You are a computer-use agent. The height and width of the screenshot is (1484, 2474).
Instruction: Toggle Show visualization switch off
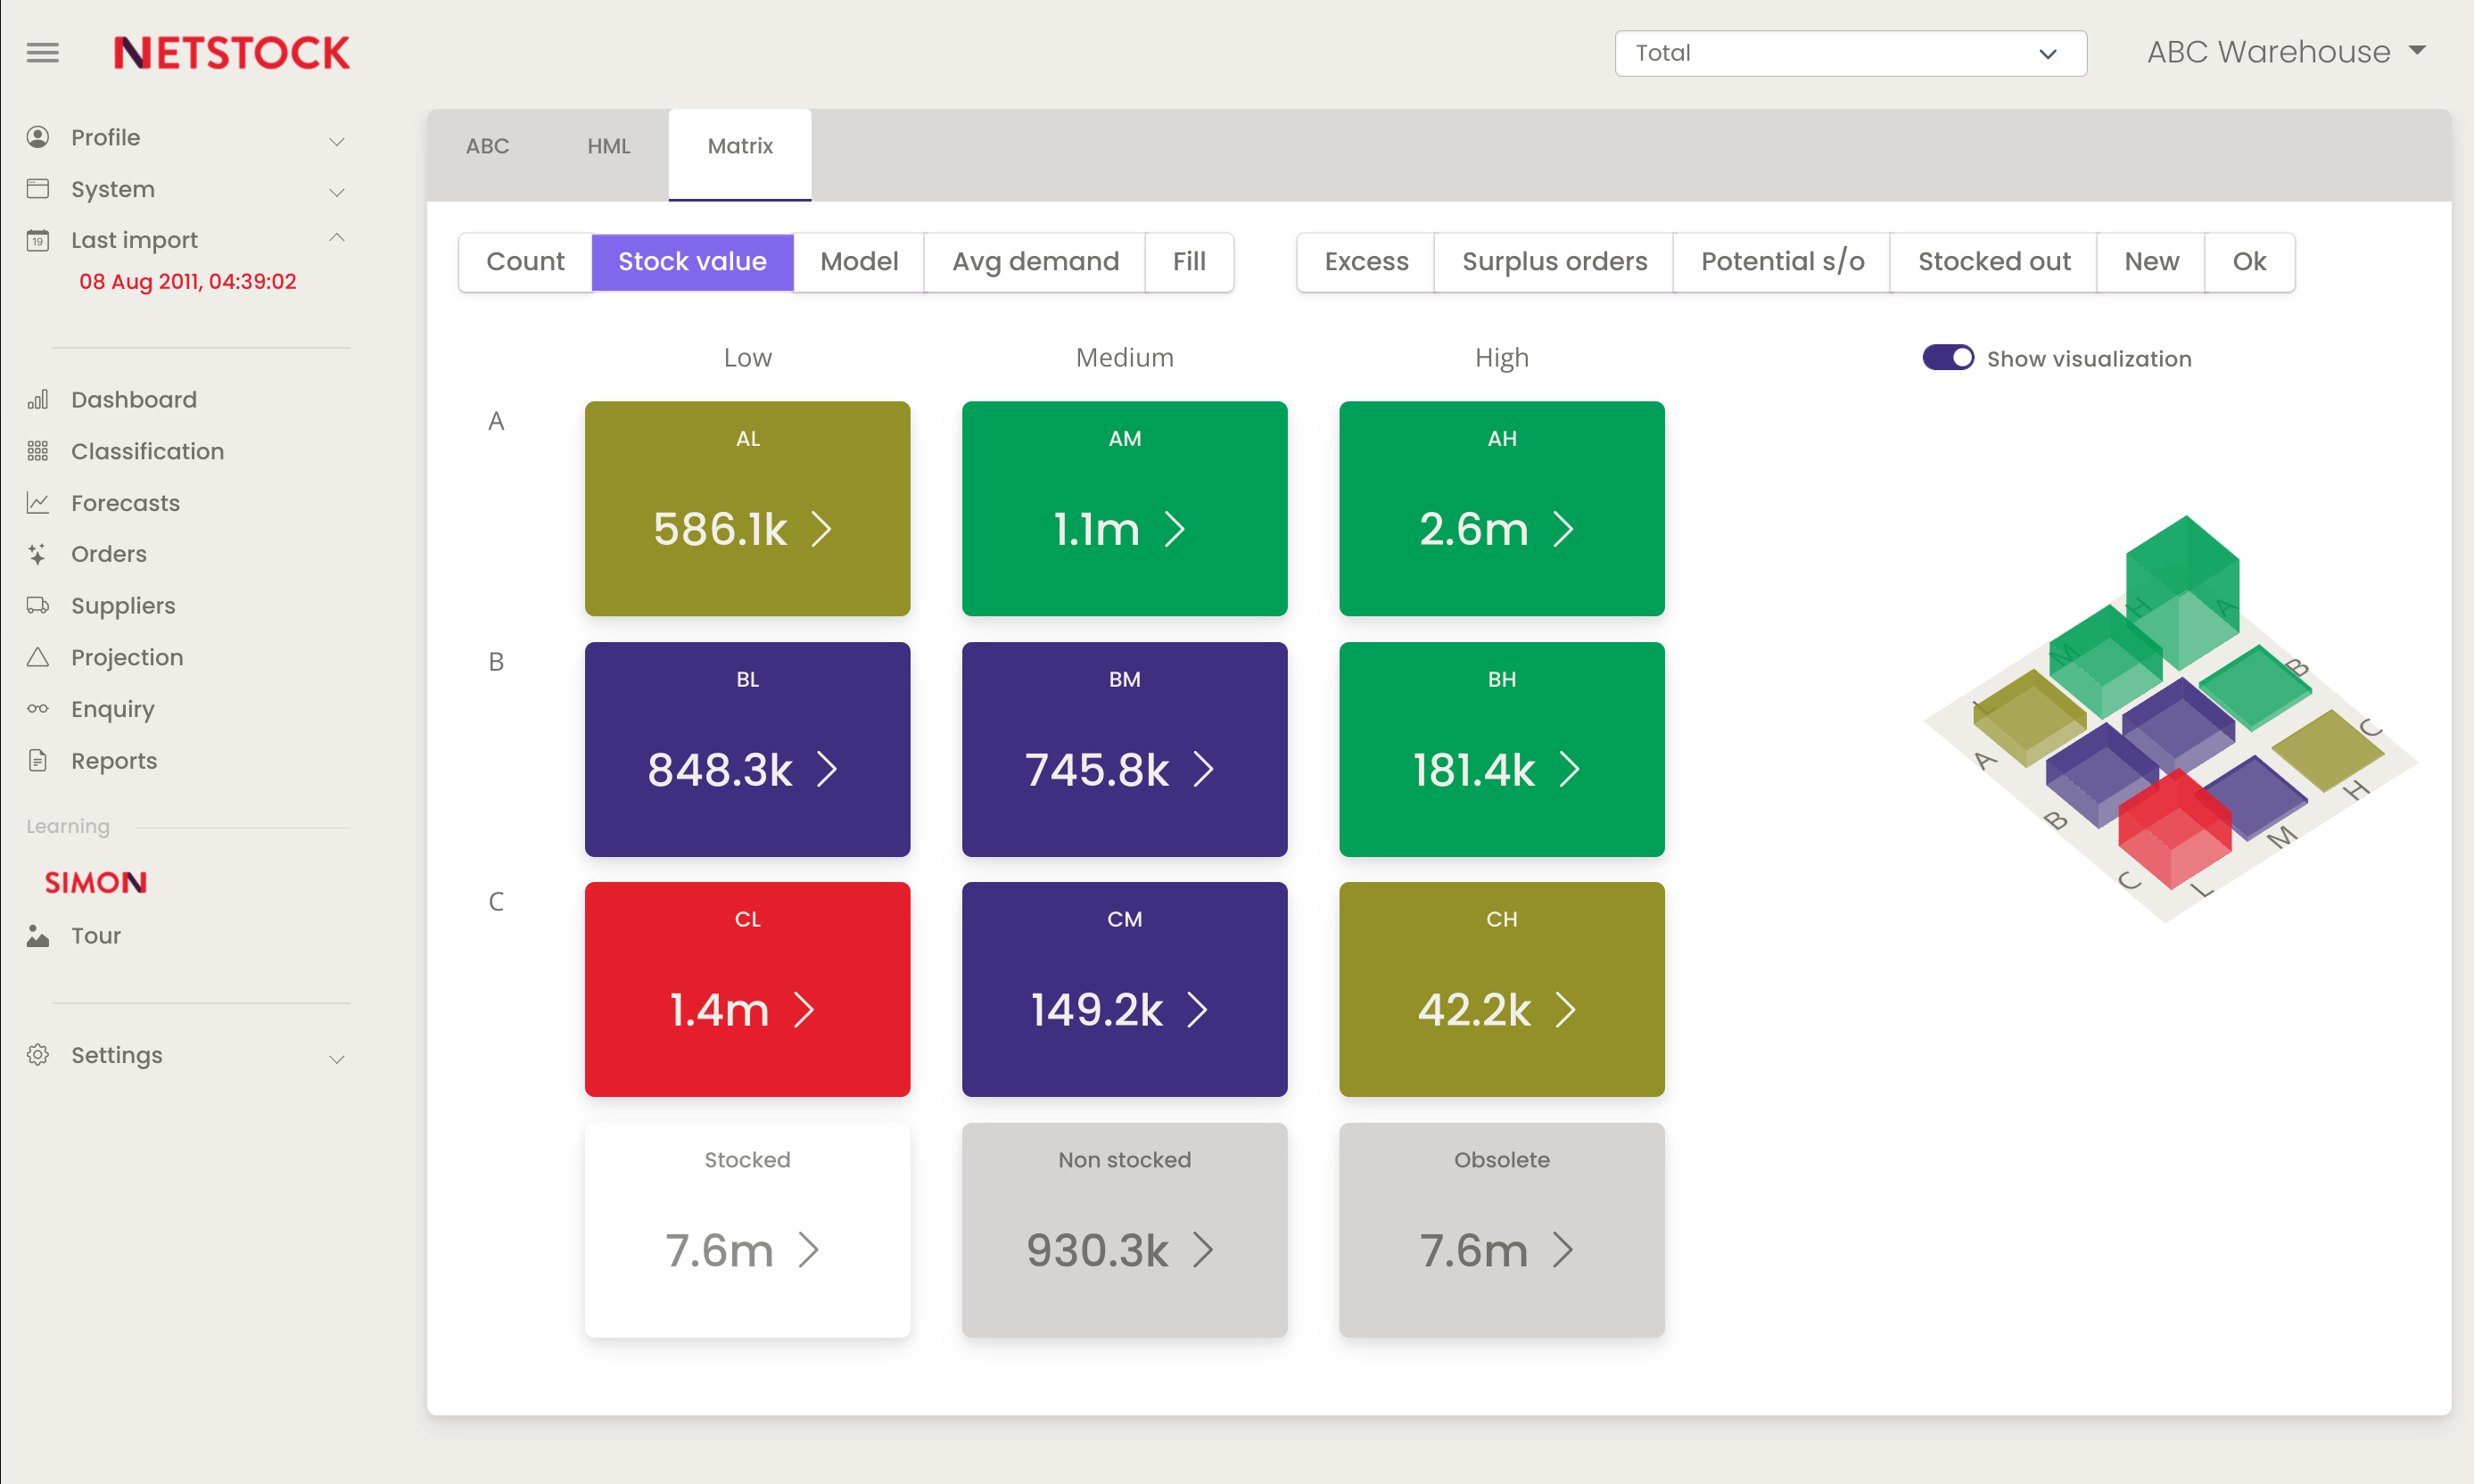[1947, 358]
